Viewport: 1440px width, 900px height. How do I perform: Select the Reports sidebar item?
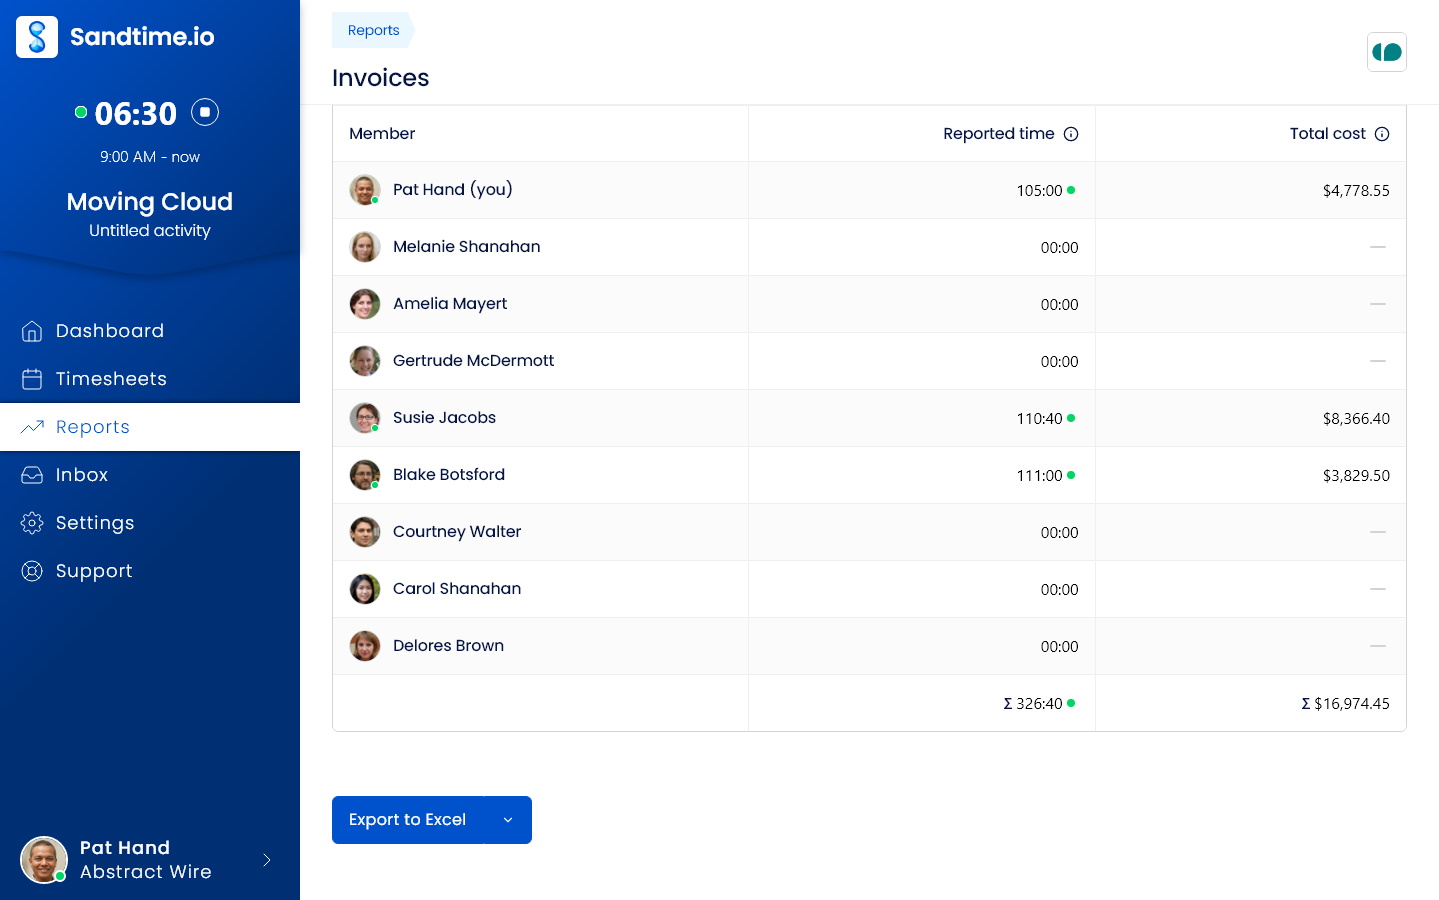(93, 427)
